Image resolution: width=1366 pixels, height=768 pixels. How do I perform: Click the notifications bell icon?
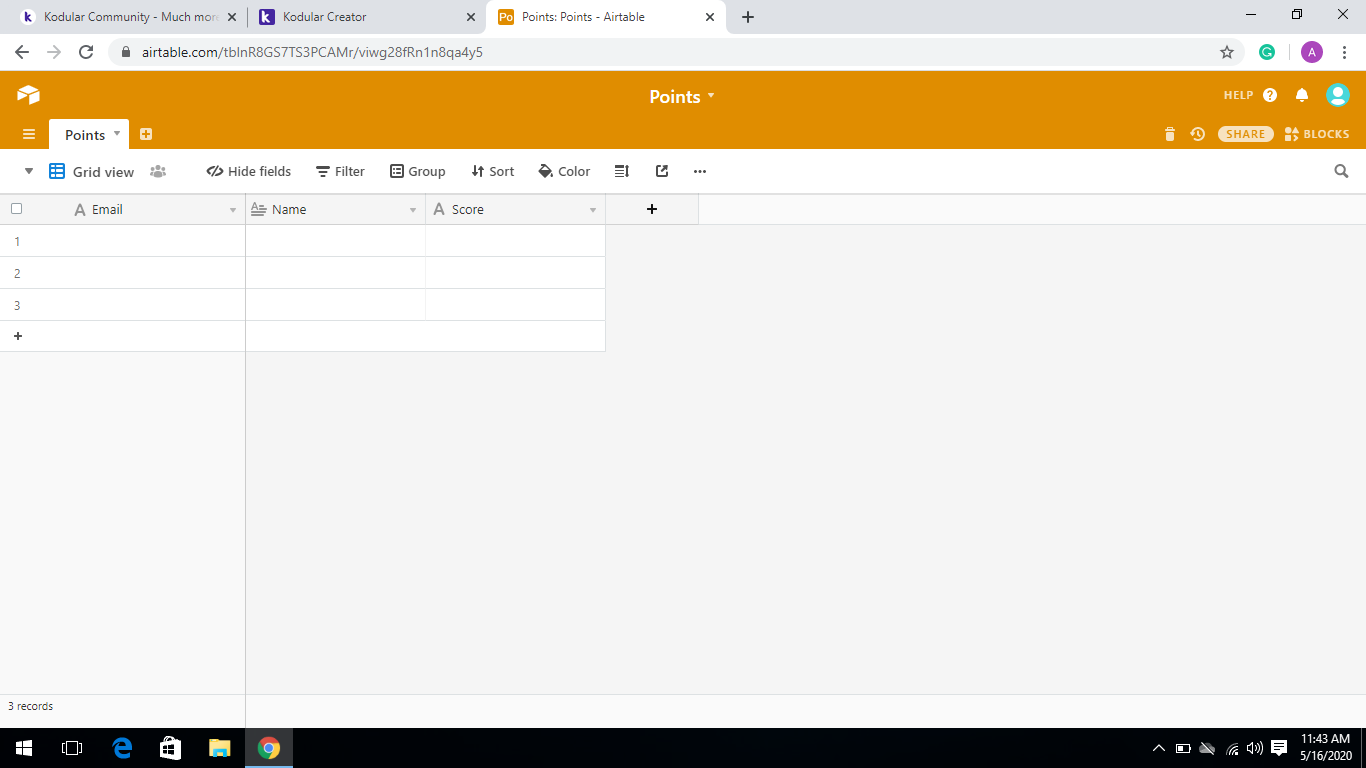1302,95
